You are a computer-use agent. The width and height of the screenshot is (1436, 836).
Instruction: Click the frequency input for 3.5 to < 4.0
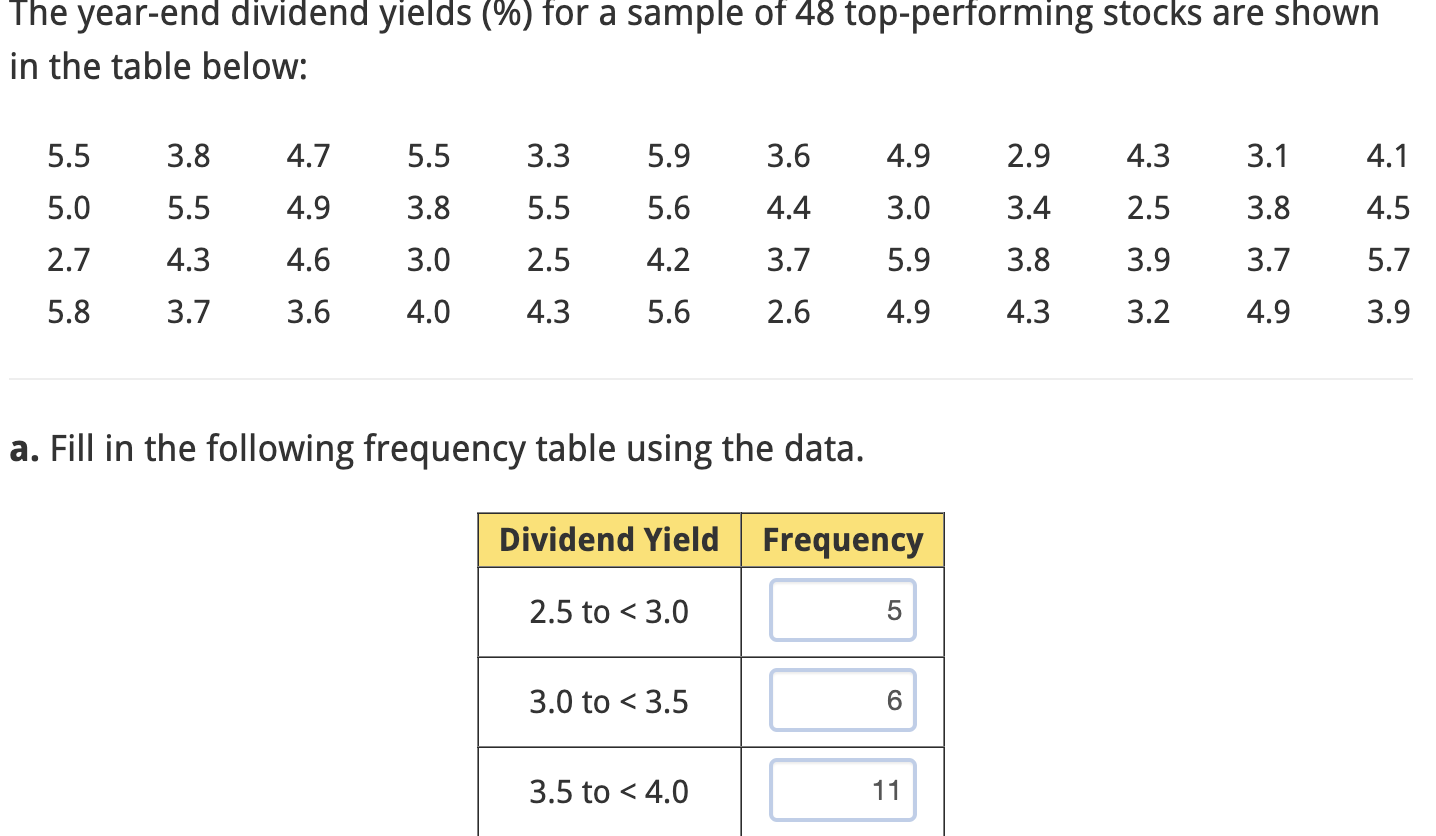coord(842,790)
